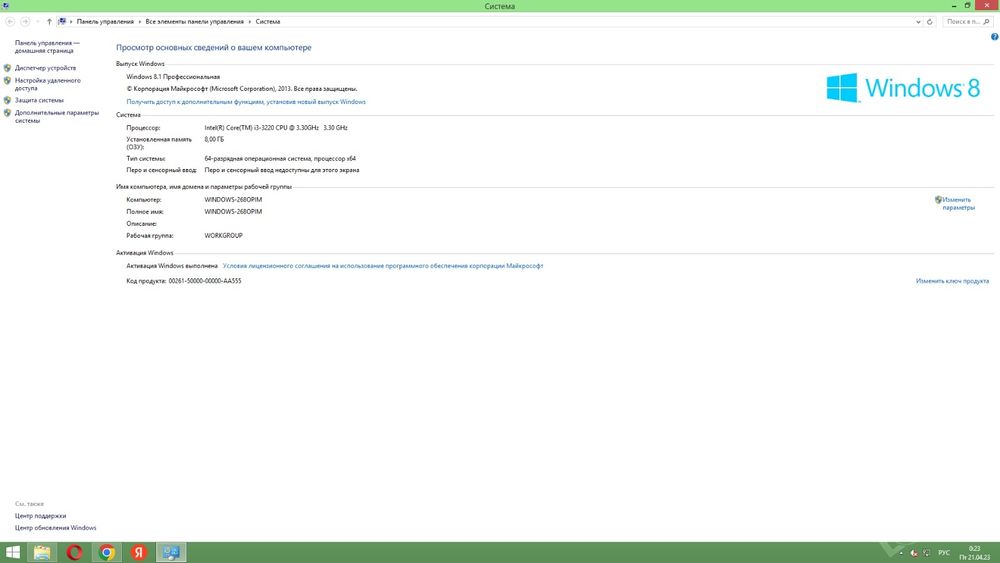Navigate to 'Панель управления' breadcrumb

(x=105, y=22)
